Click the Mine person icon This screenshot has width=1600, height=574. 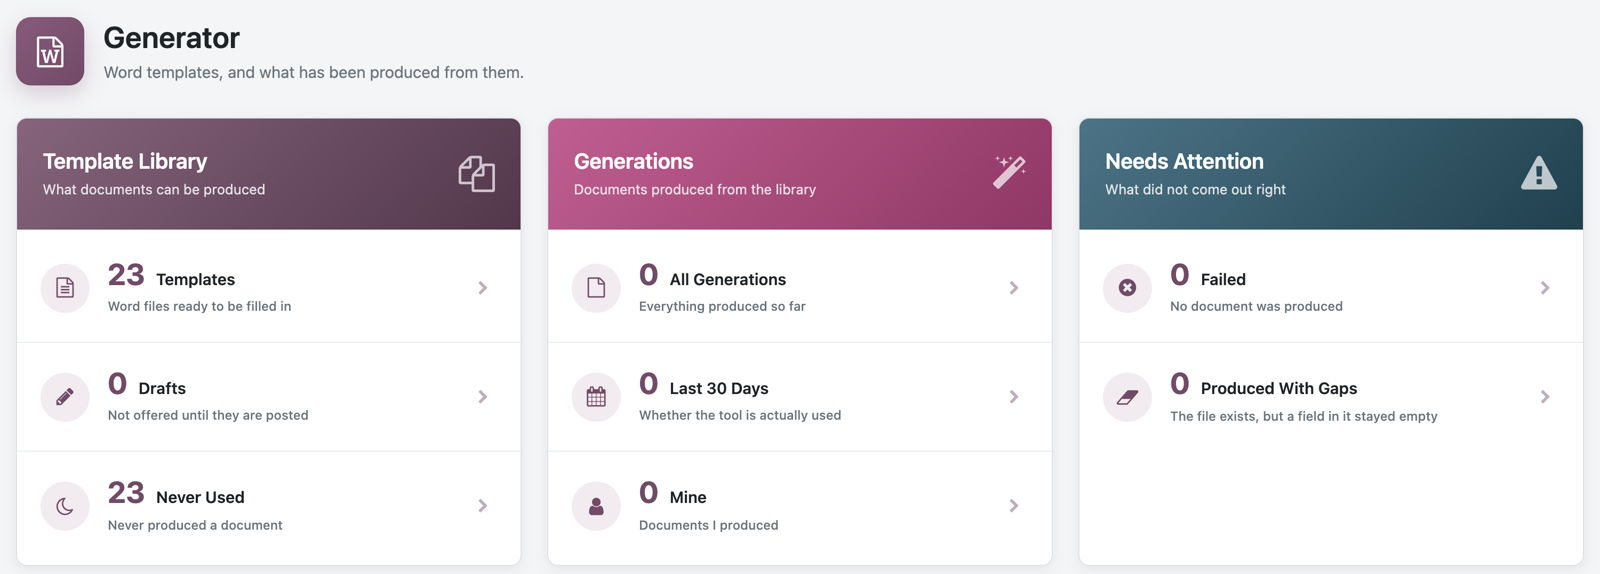(596, 506)
